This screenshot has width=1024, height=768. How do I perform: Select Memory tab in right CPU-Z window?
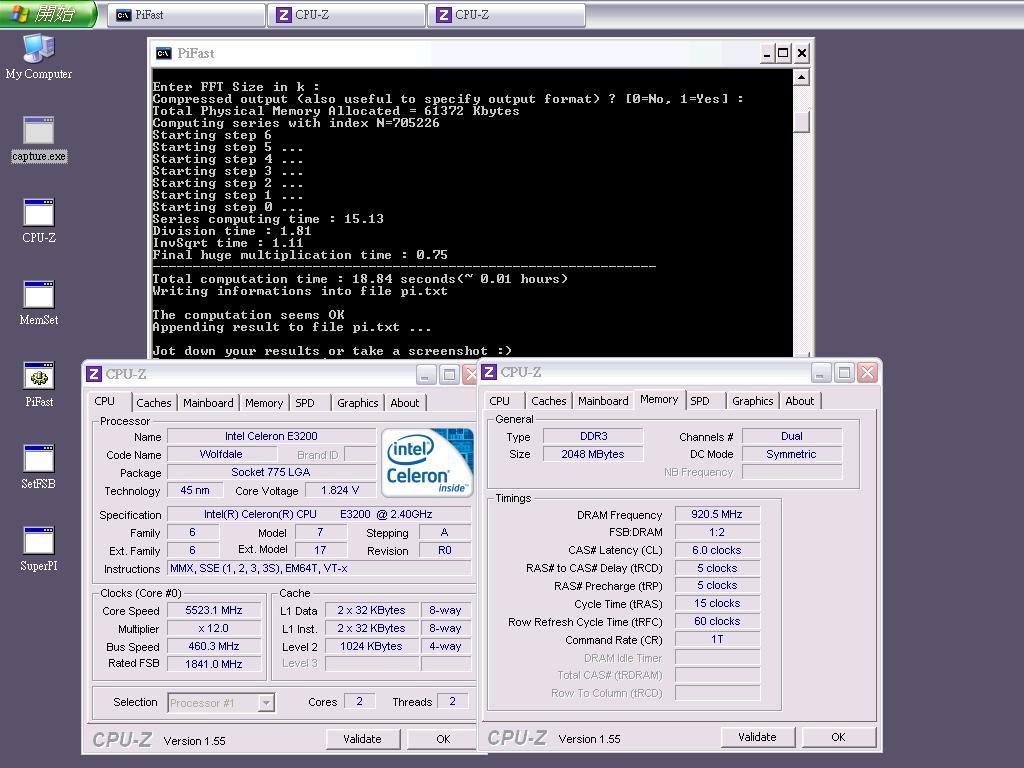tap(659, 399)
